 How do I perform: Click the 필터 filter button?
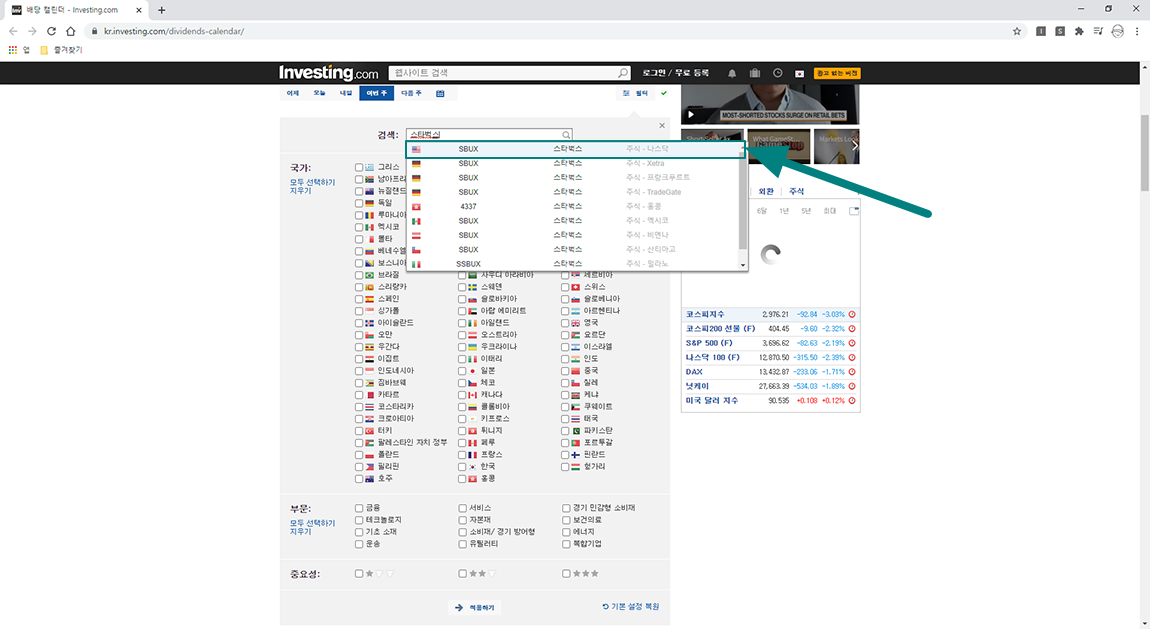pos(636,93)
